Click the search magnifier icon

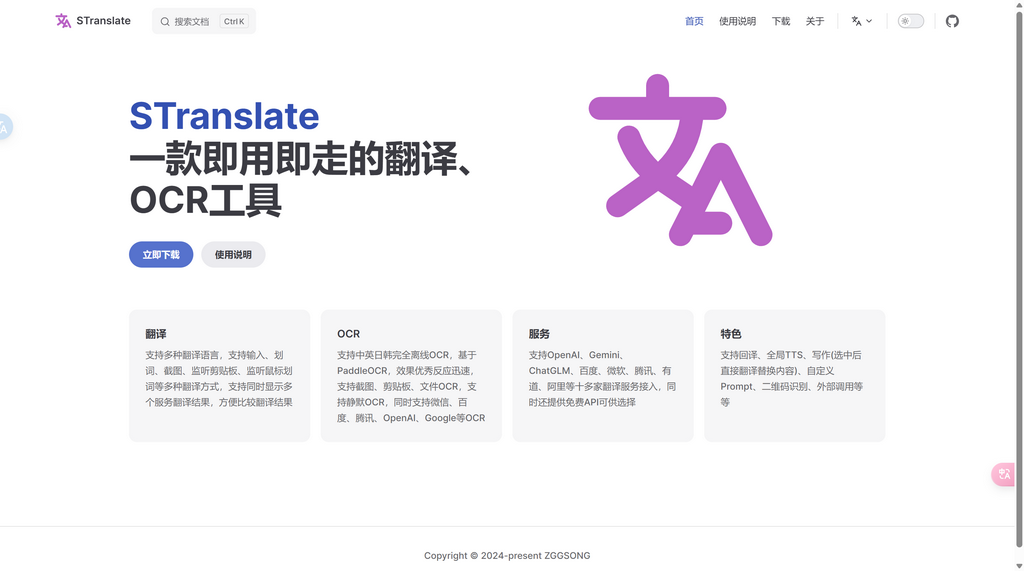165,22
